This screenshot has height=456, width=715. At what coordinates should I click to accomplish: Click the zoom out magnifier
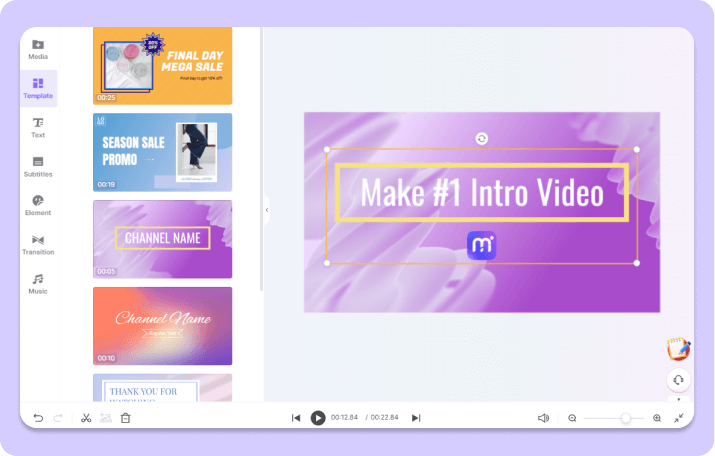point(572,418)
